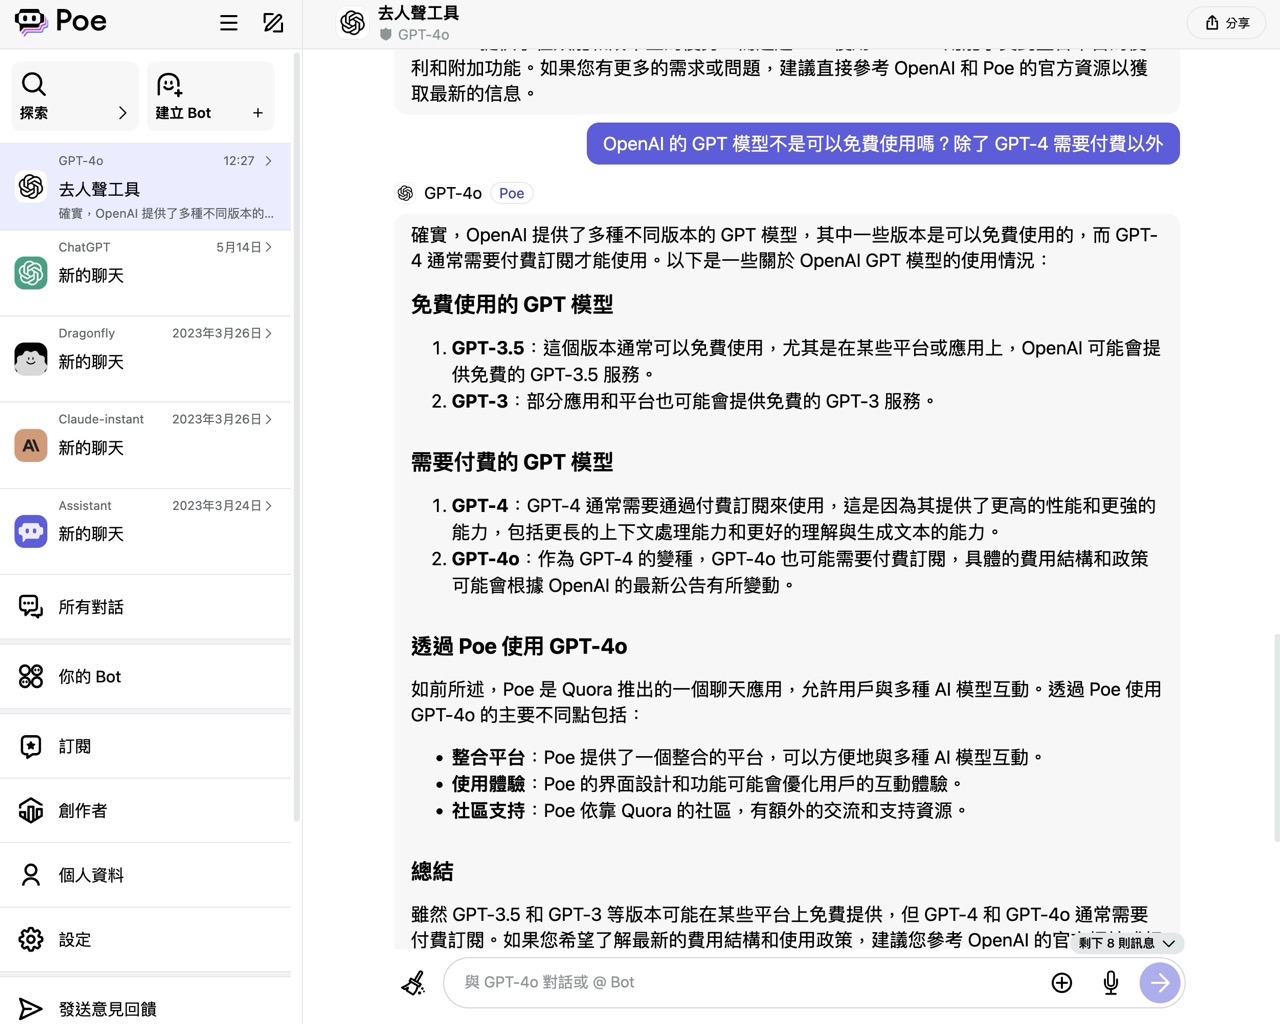Click the 探索 search icon

pyautogui.click(x=33, y=84)
